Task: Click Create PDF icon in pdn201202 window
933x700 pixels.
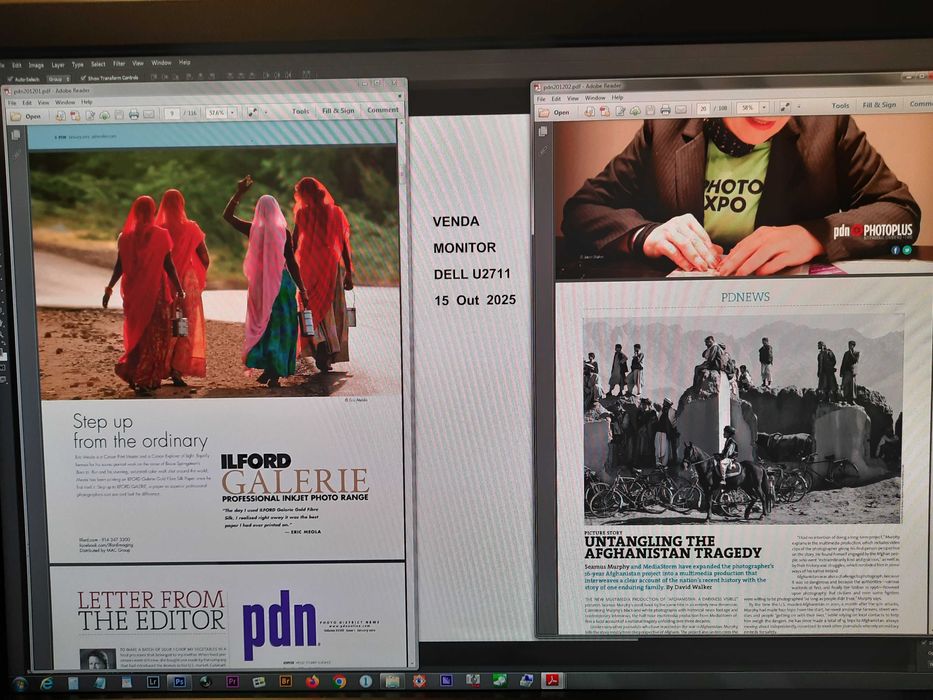Action: pyautogui.click(x=590, y=111)
